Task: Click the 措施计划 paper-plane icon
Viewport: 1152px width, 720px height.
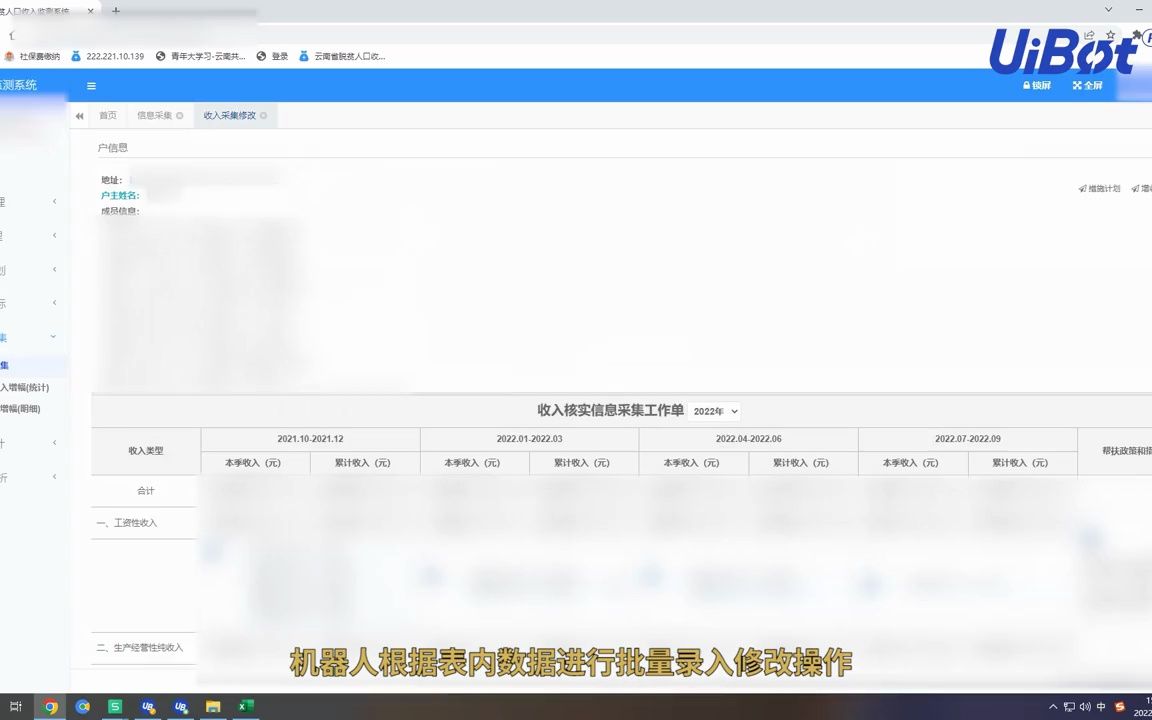Action: [1082, 188]
